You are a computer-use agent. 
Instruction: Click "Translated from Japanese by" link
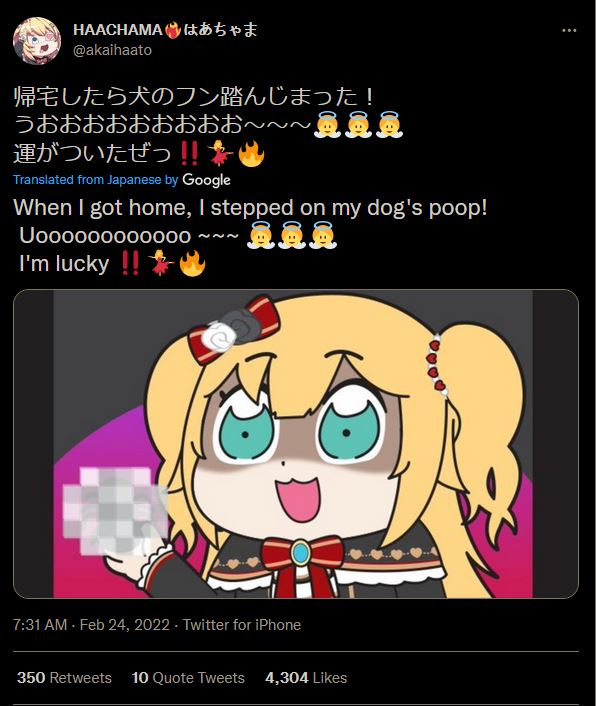pos(96,180)
